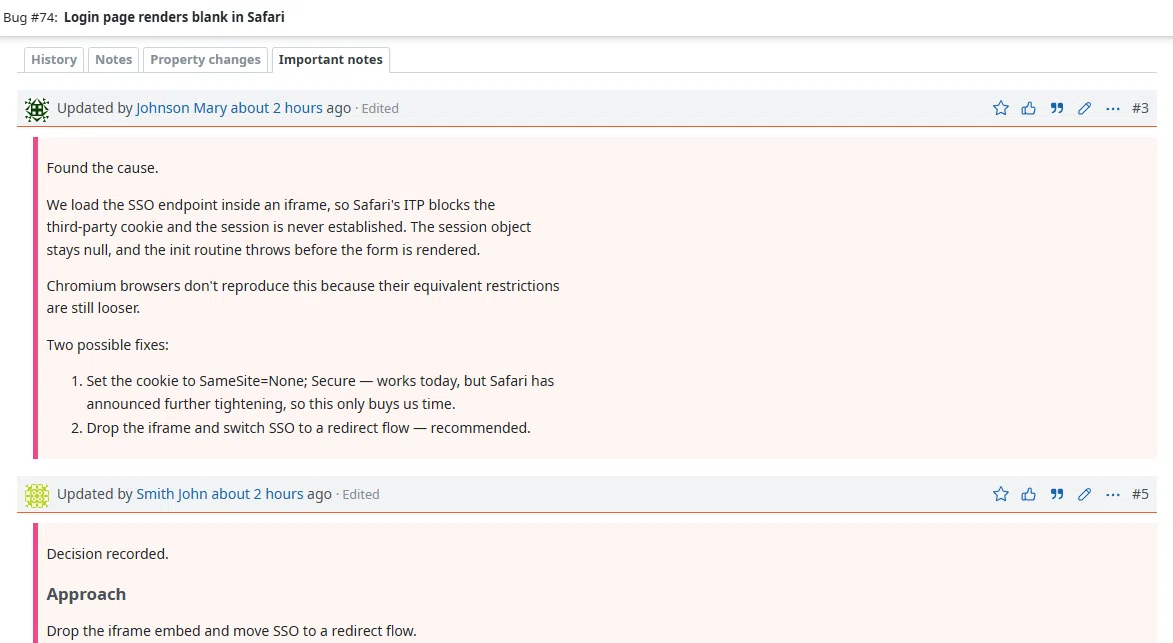
Task: Edit note #5 with pencil icon
Action: [1084, 494]
